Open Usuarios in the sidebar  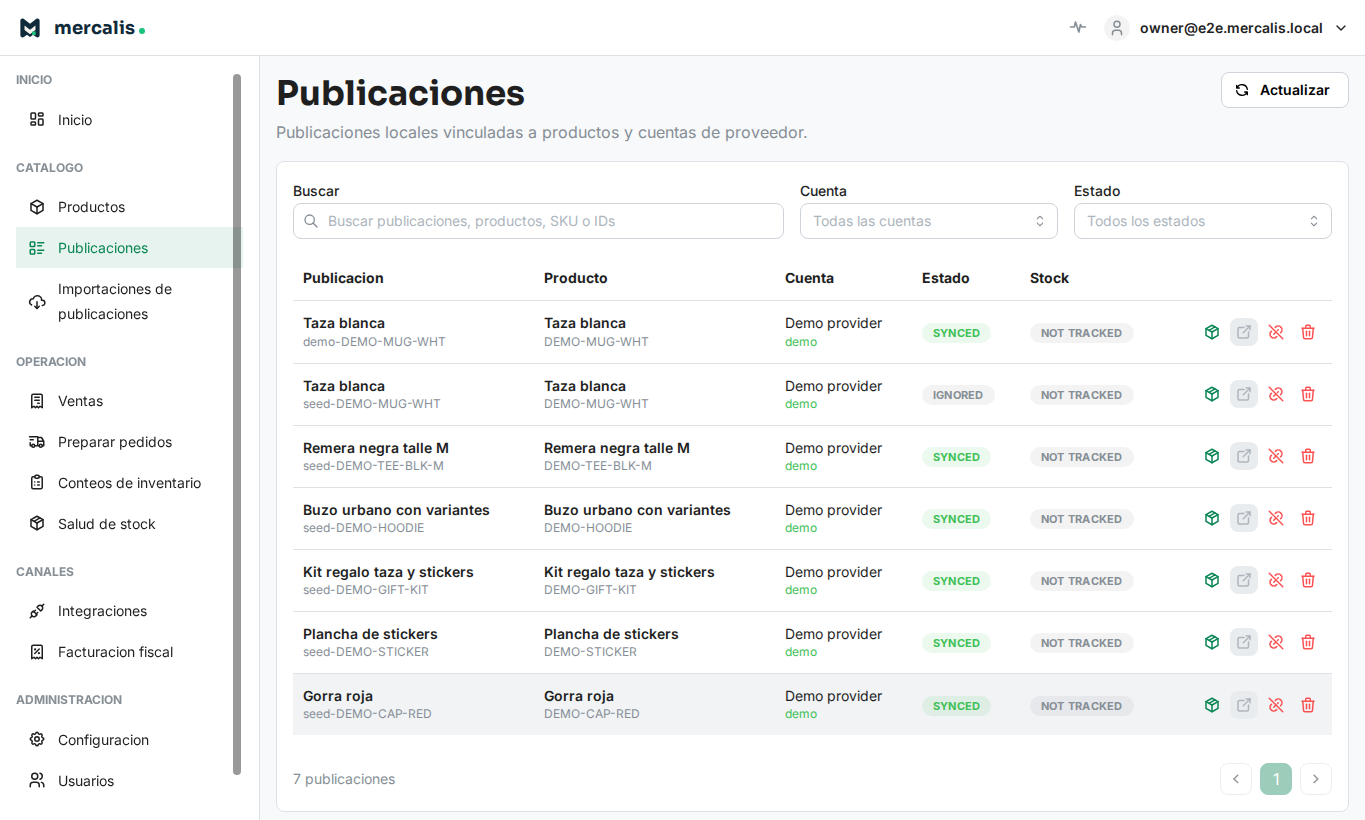tap(128, 781)
